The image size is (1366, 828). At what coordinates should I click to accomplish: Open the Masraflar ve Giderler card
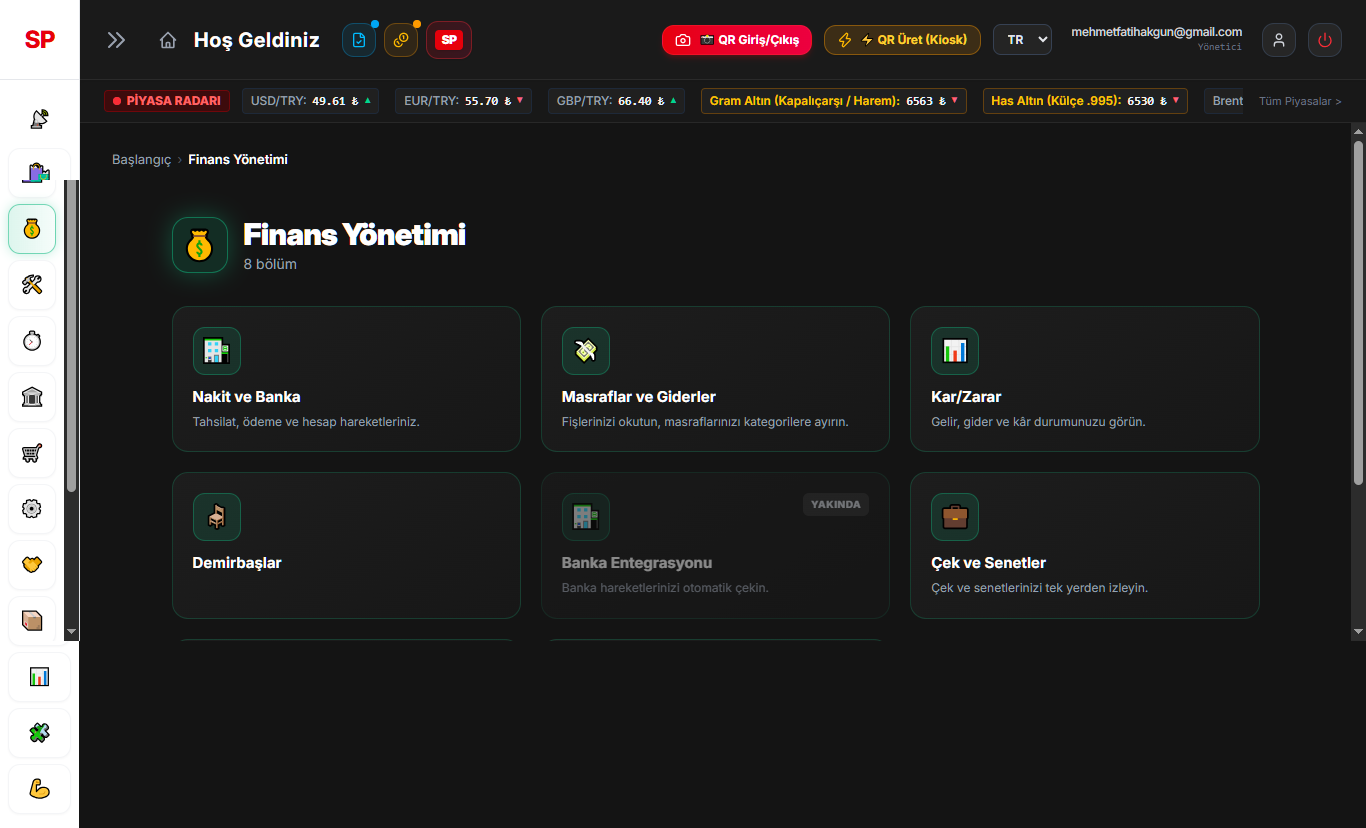point(715,379)
